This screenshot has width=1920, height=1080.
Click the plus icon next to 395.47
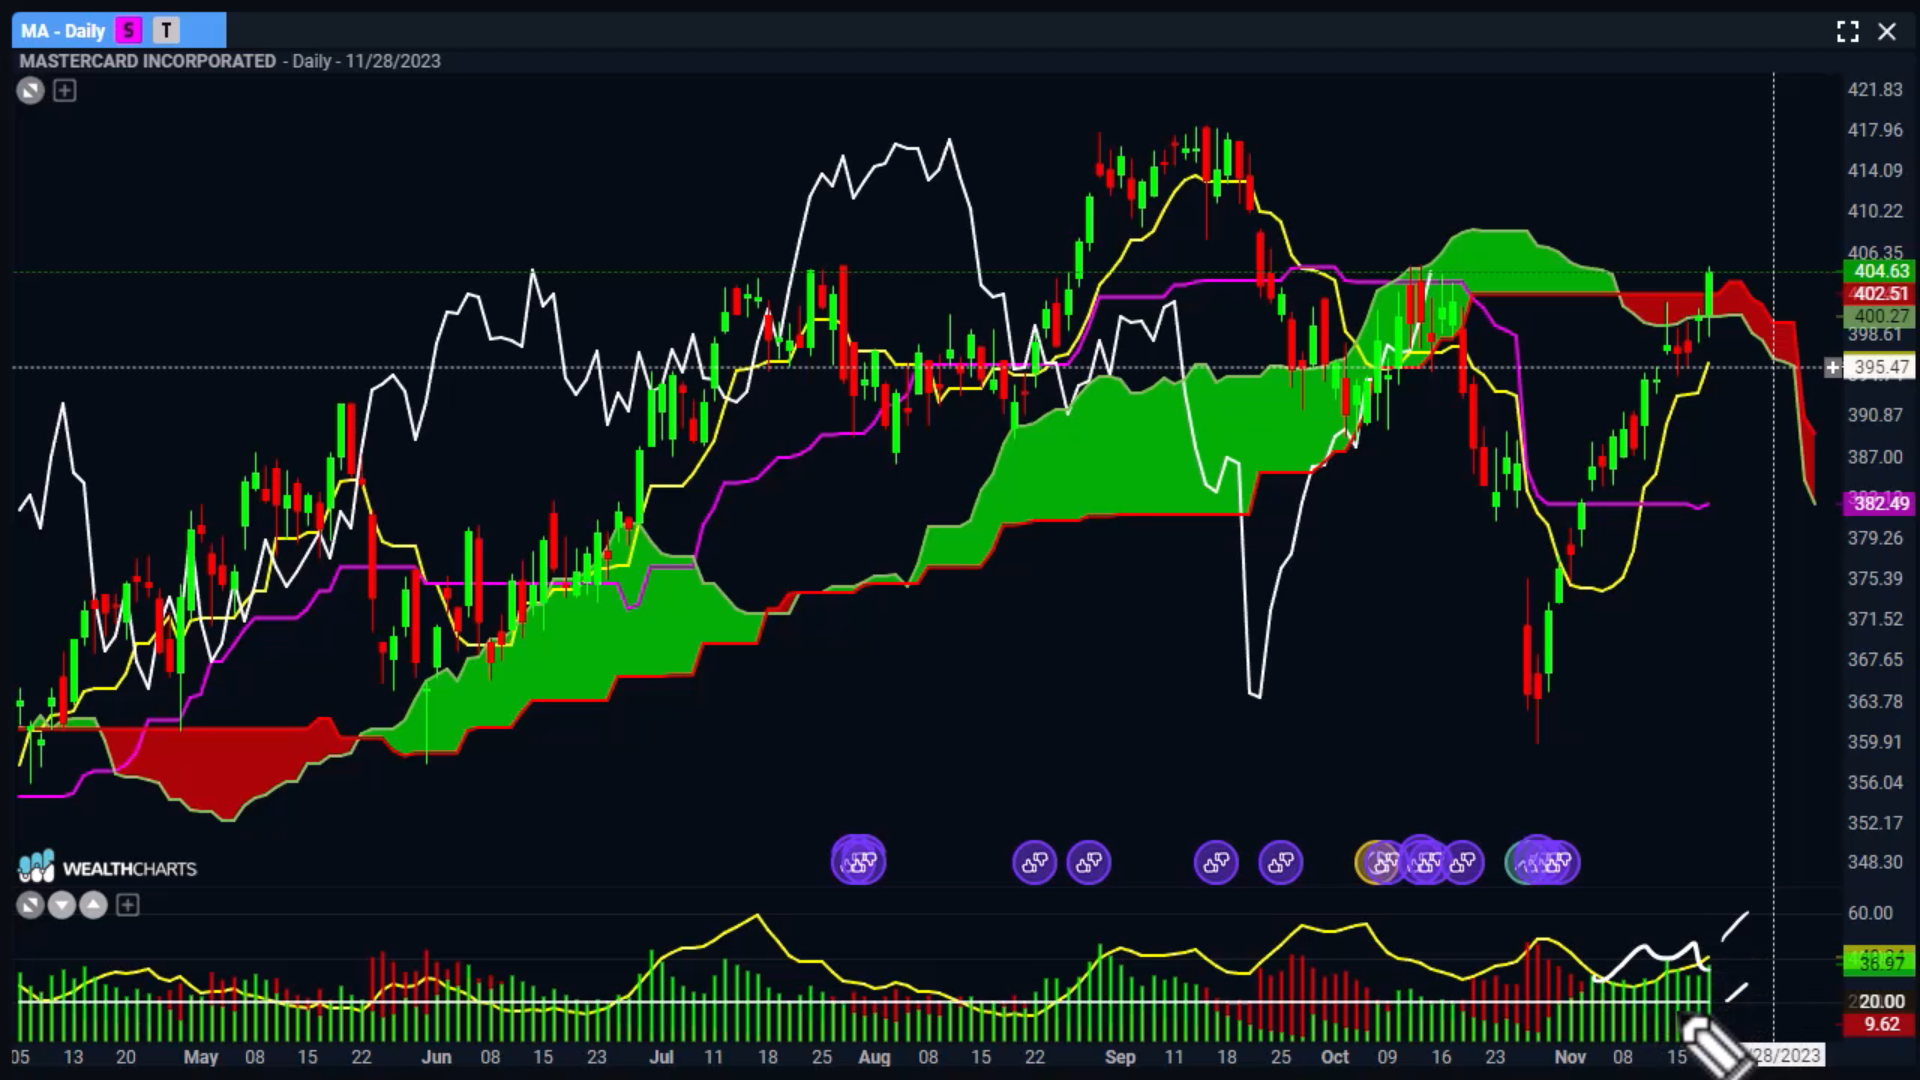tap(1832, 367)
